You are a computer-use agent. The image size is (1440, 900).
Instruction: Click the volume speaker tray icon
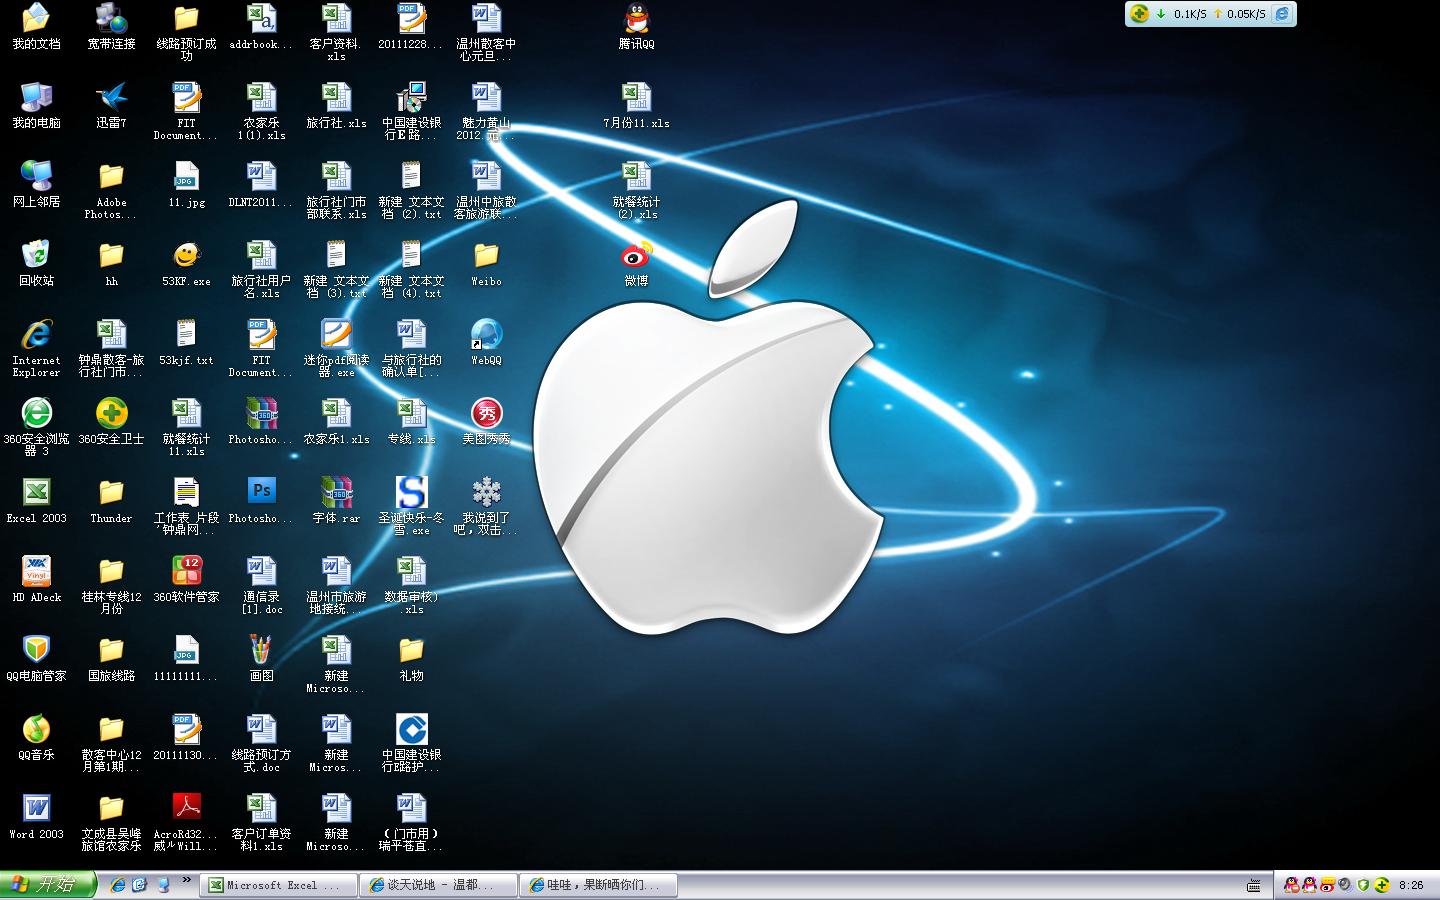pos(1345,885)
